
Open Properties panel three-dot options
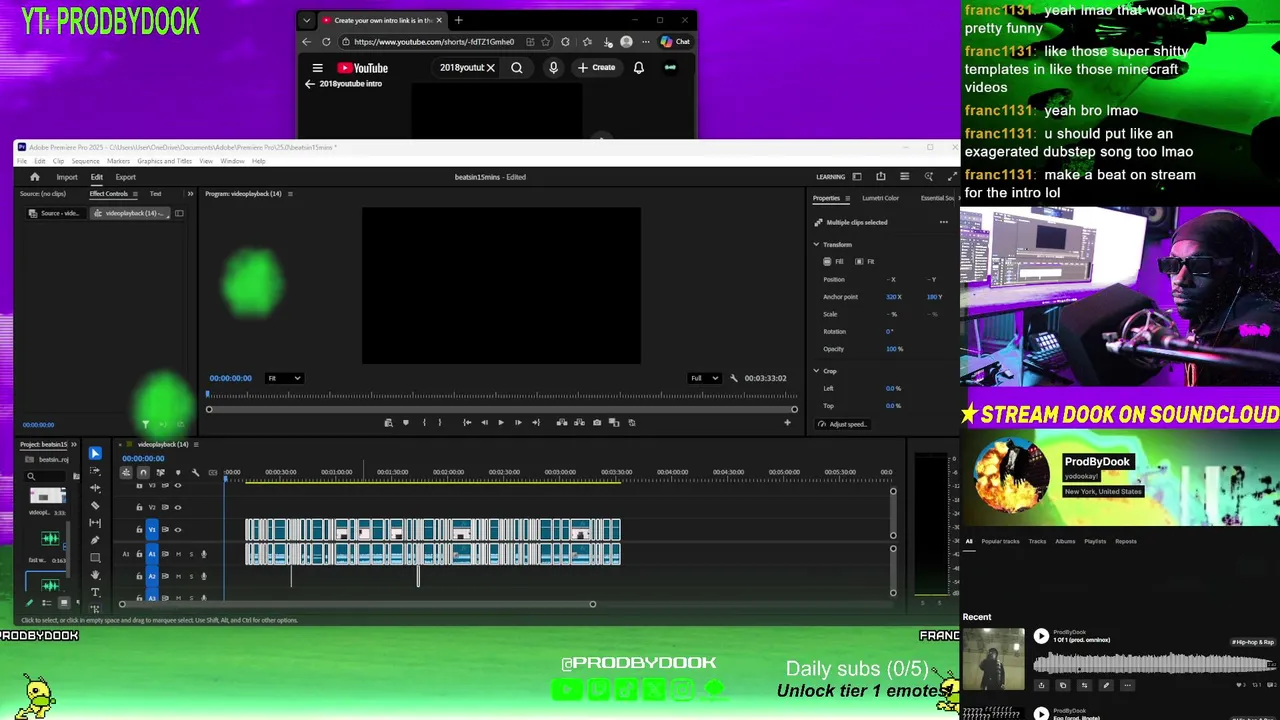[943, 222]
